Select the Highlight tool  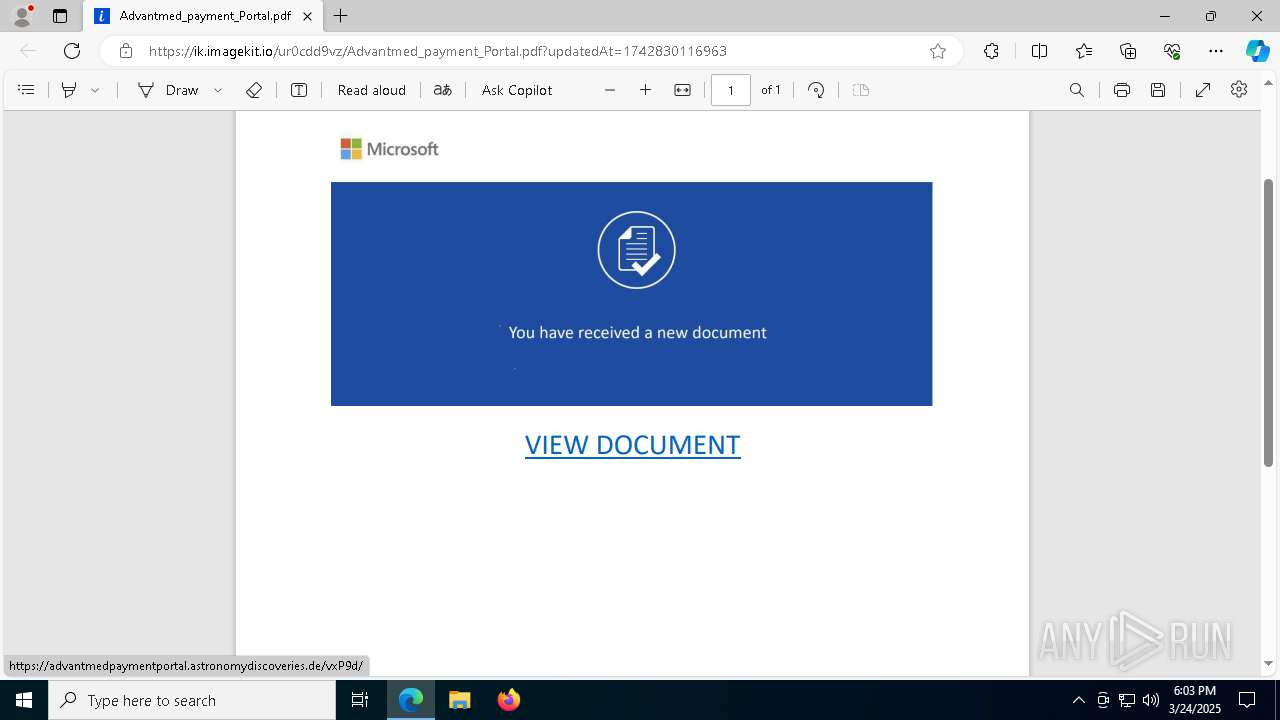pos(69,90)
